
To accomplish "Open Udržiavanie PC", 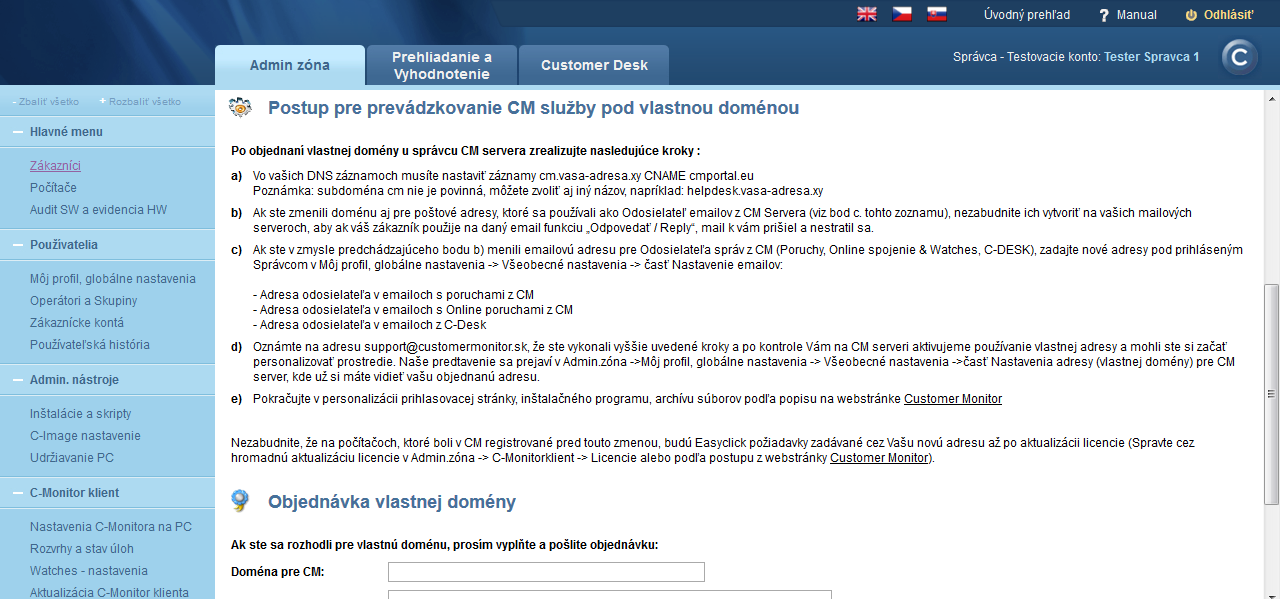I will pyautogui.click(x=72, y=458).
